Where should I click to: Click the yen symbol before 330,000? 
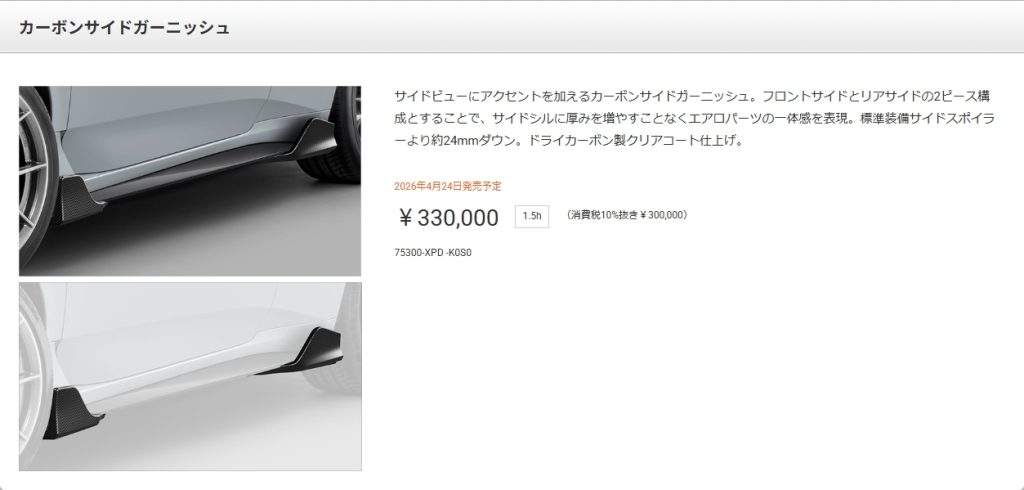[406, 218]
